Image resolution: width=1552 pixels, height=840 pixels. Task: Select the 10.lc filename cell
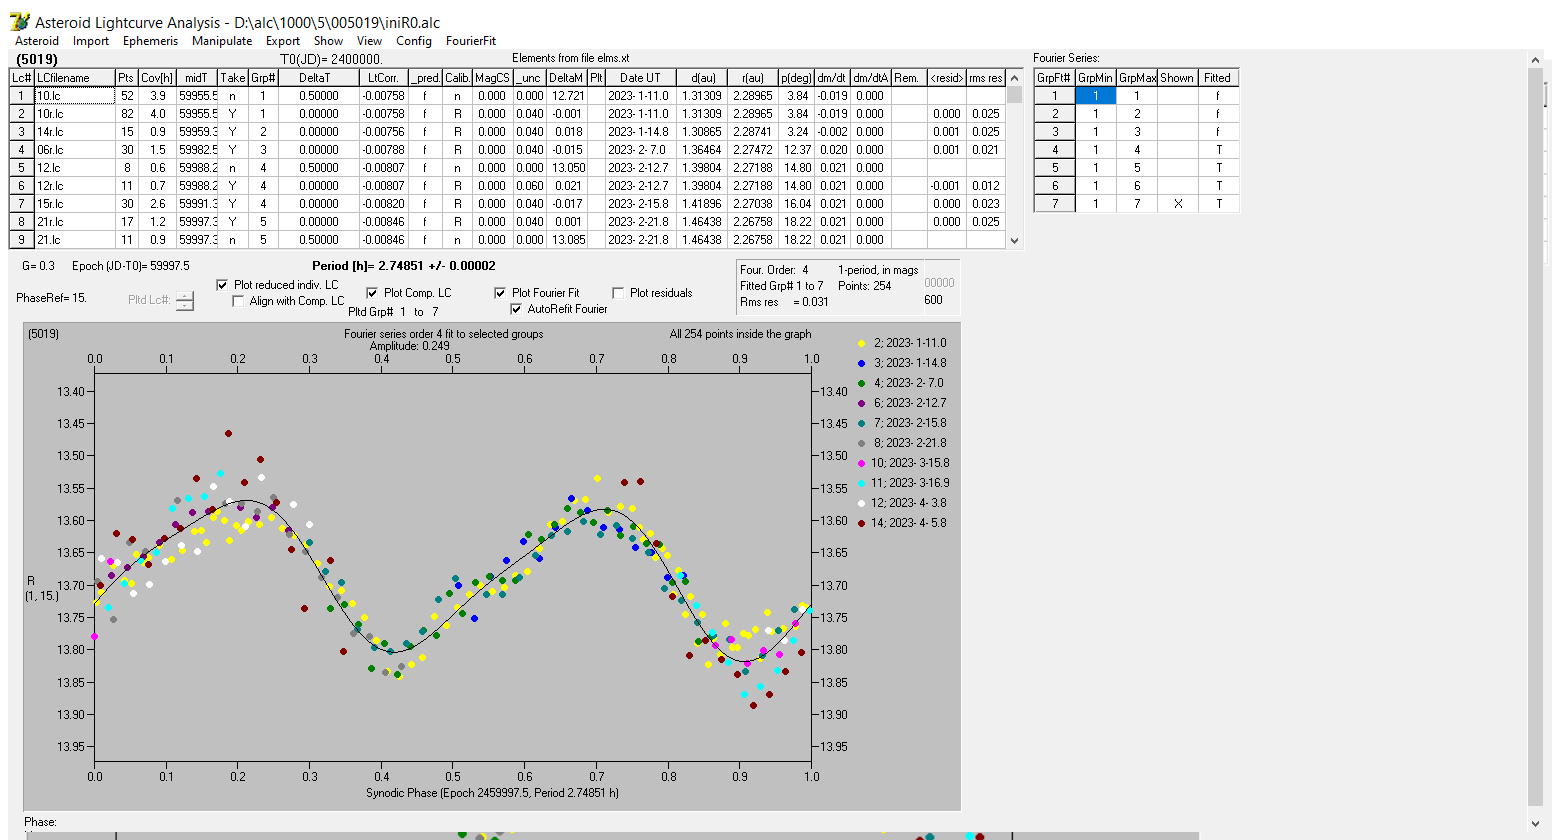pyautogui.click(x=75, y=96)
